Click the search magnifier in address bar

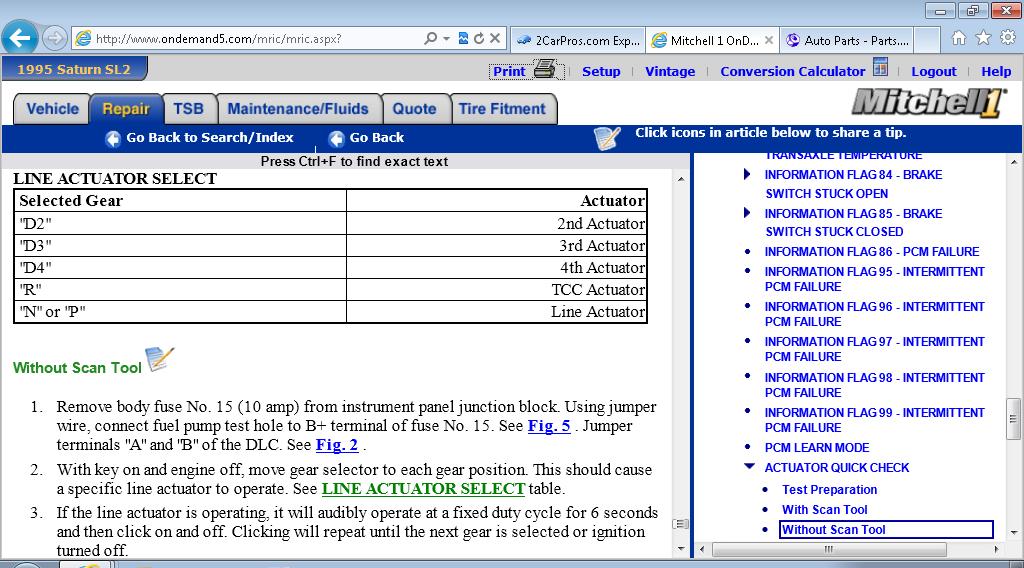(430, 39)
